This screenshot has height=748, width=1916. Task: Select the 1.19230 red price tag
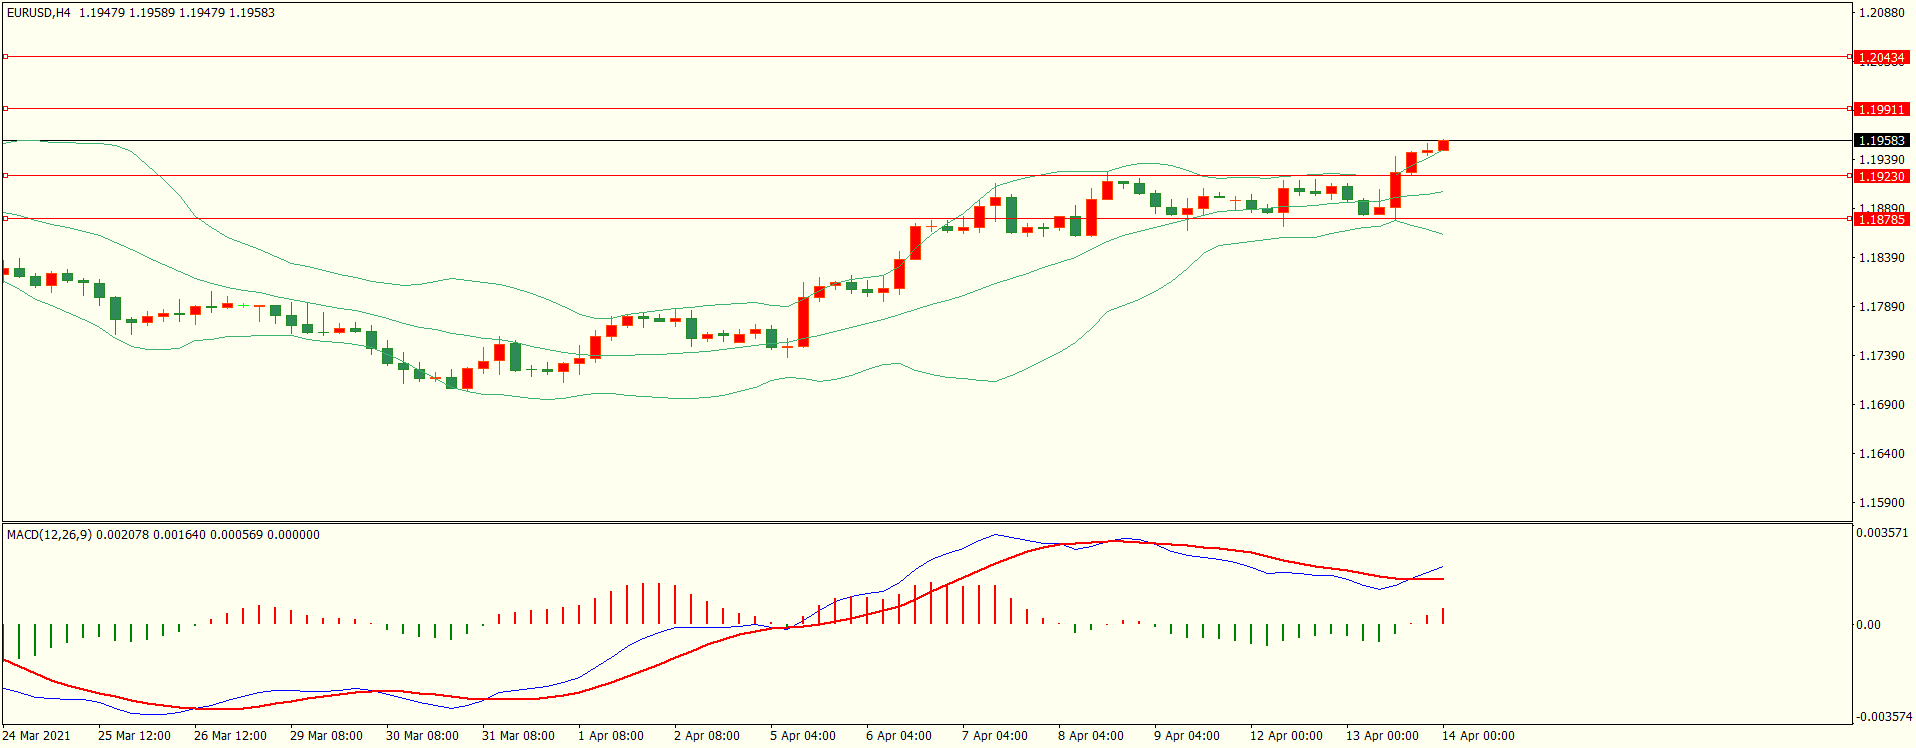point(1881,176)
